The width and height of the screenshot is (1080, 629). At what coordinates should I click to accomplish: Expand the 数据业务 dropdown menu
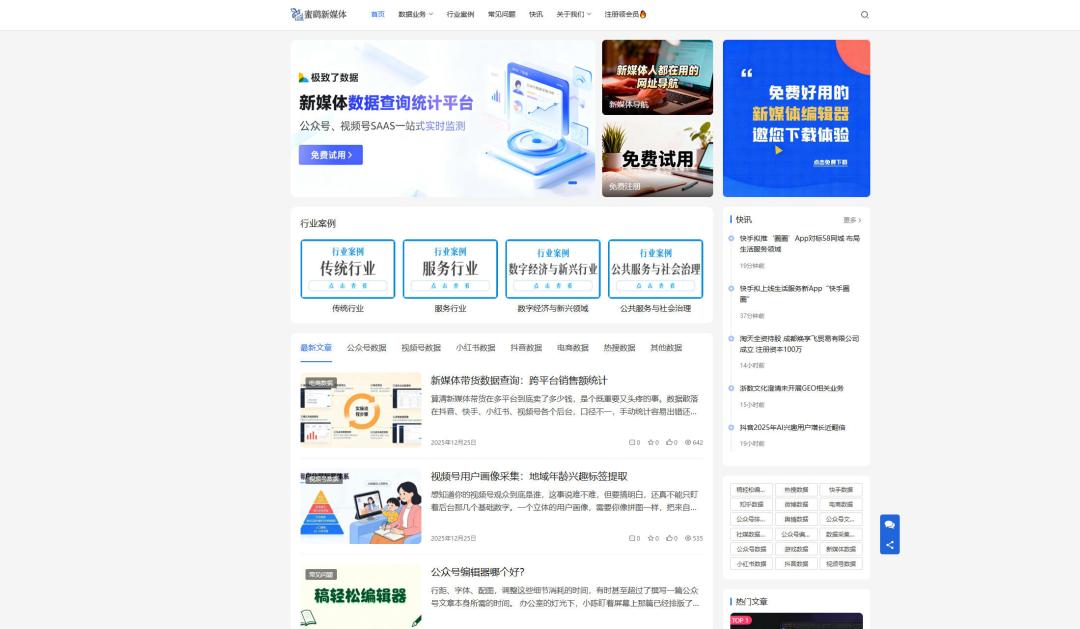(x=415, y=14)
